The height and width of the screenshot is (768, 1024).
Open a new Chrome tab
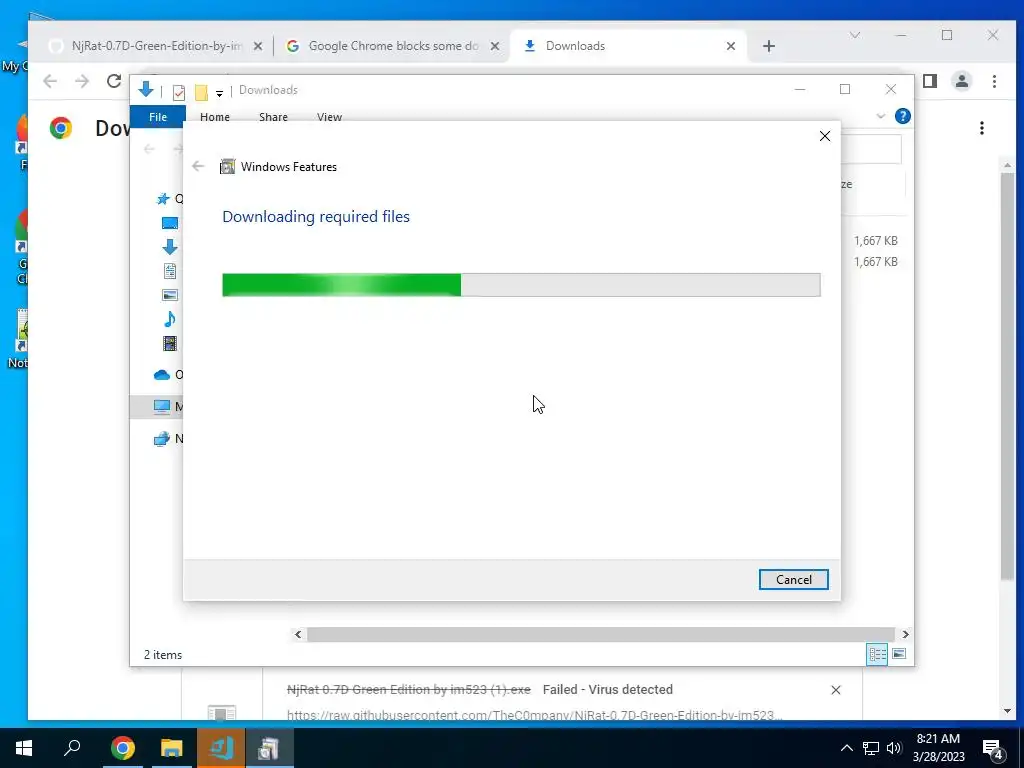point(769,46)
